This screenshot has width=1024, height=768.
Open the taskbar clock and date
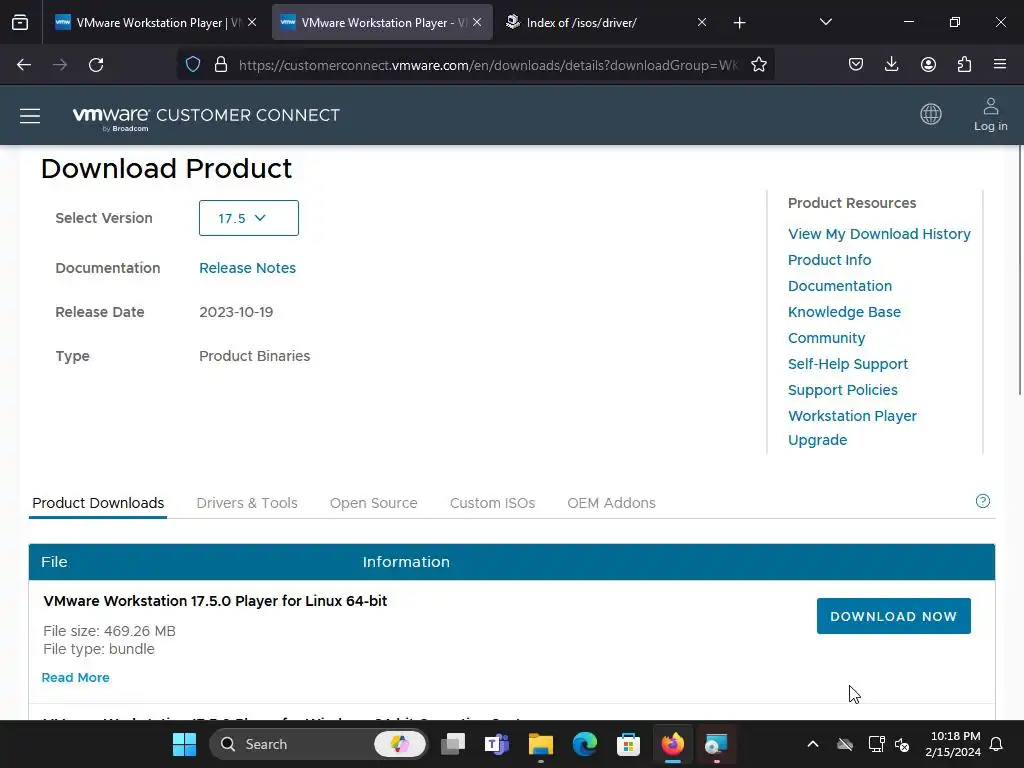pos(953,744)
